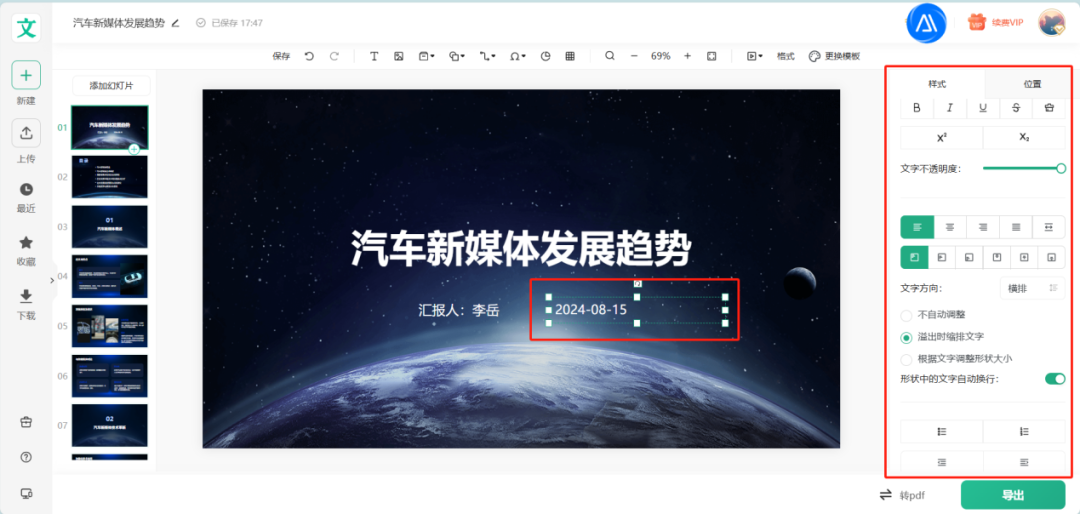The height and width of the screenshot is (514, 1080).
Task: Open the omega symbols dropdown
Action: tap(517, 56)
